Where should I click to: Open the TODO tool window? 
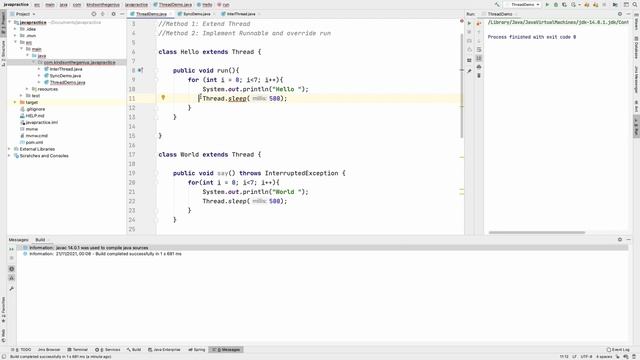(x=22, y=350)
